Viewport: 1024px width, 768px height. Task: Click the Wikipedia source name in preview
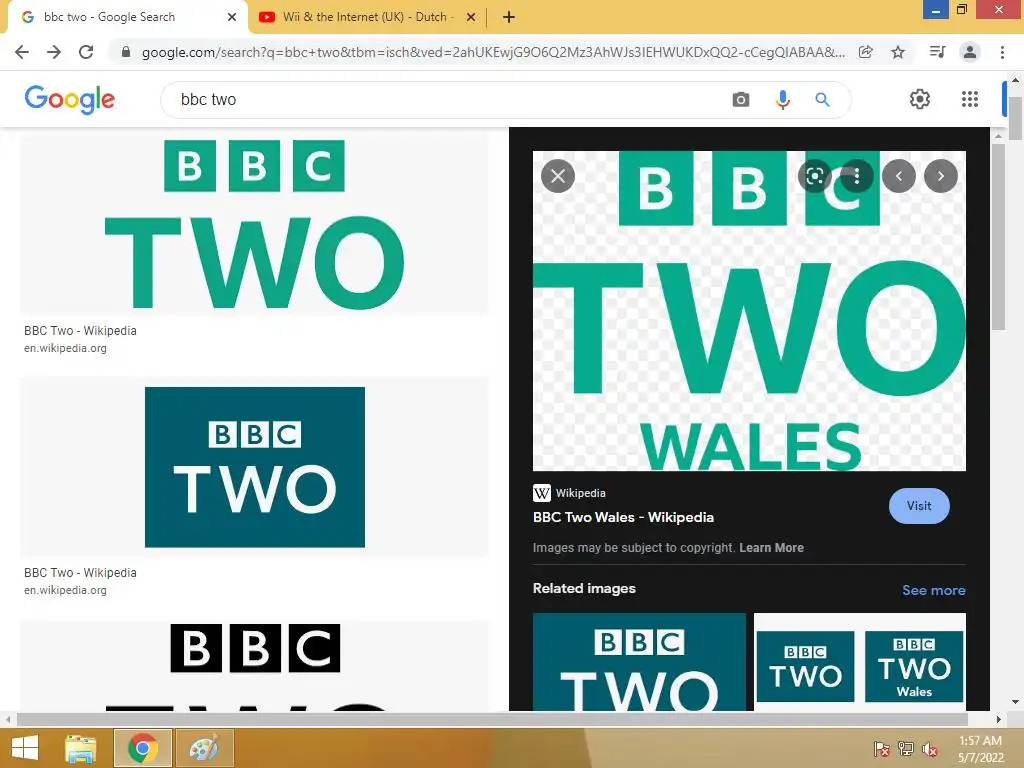point(581,493)
